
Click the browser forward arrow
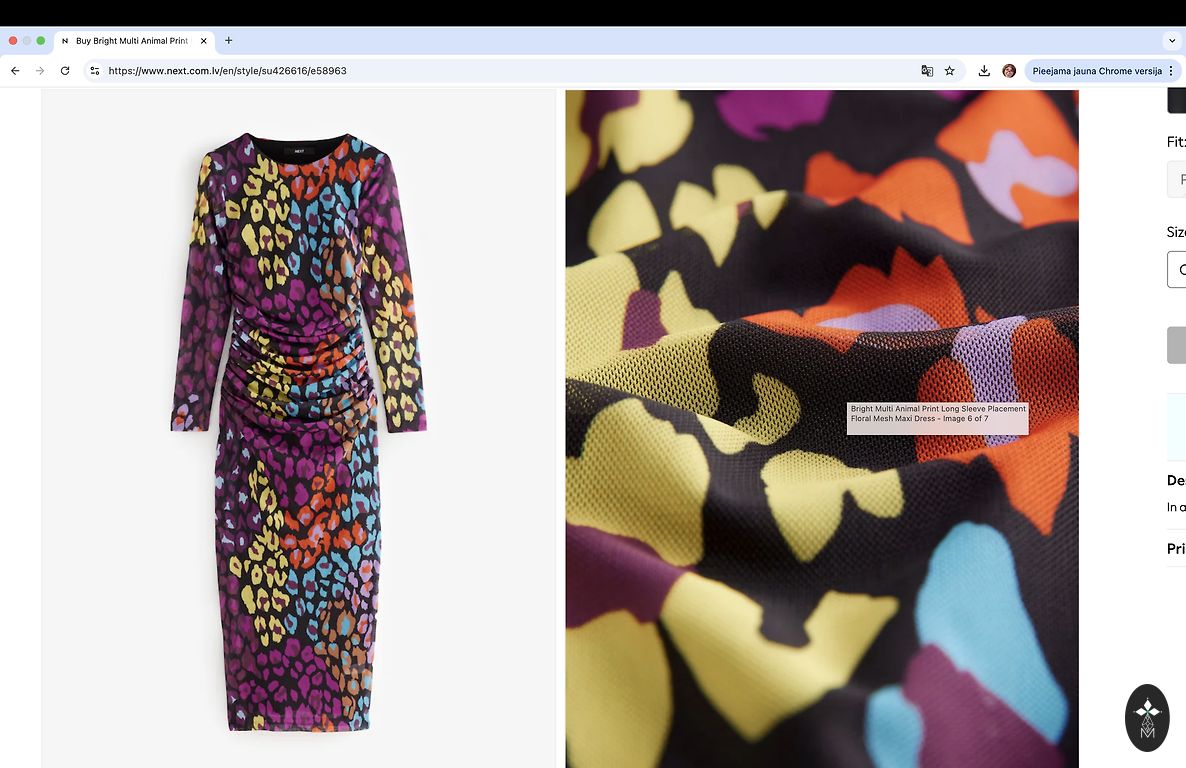[40, 71]
